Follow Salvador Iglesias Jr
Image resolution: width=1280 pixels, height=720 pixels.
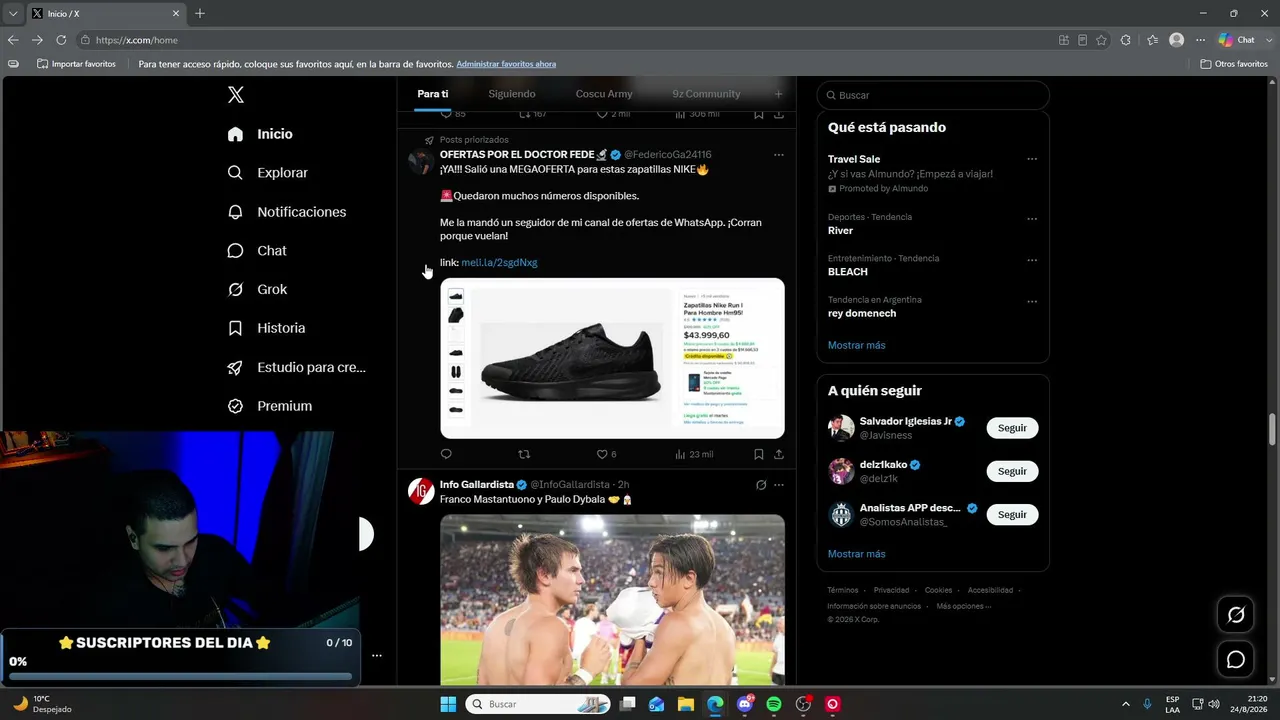1012,428
